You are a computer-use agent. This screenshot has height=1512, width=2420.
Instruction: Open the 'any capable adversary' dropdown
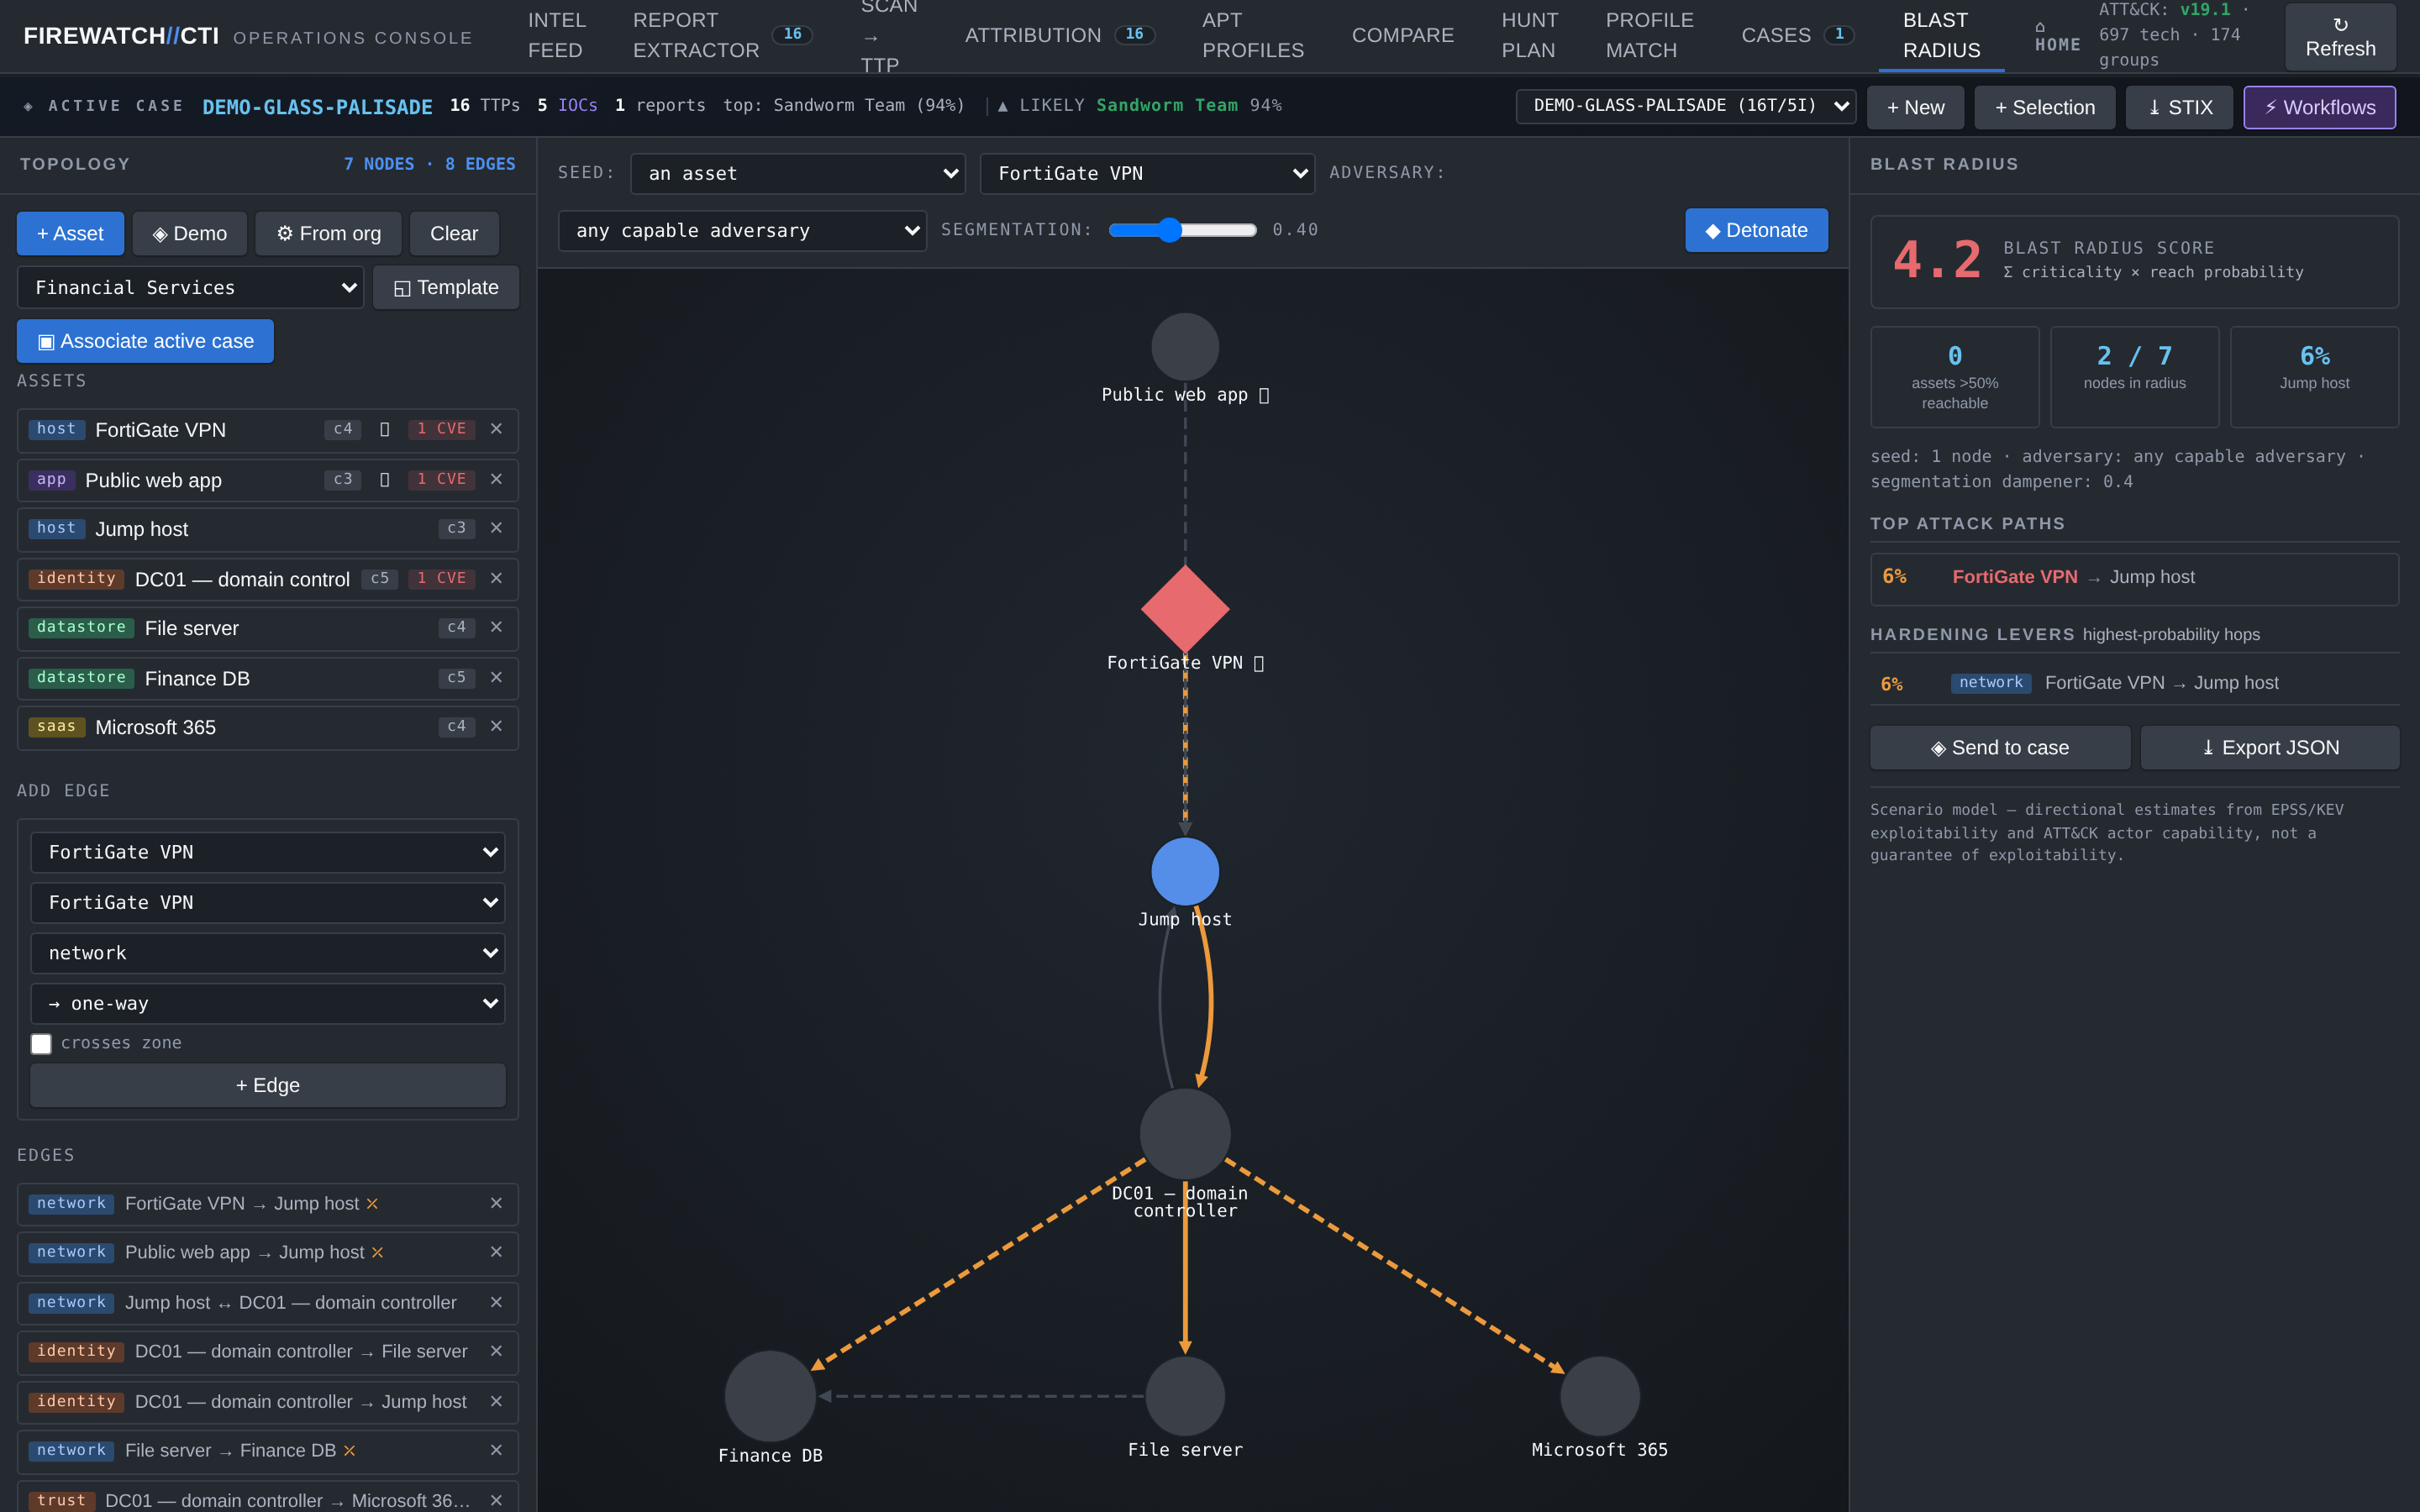pos(742,231)
